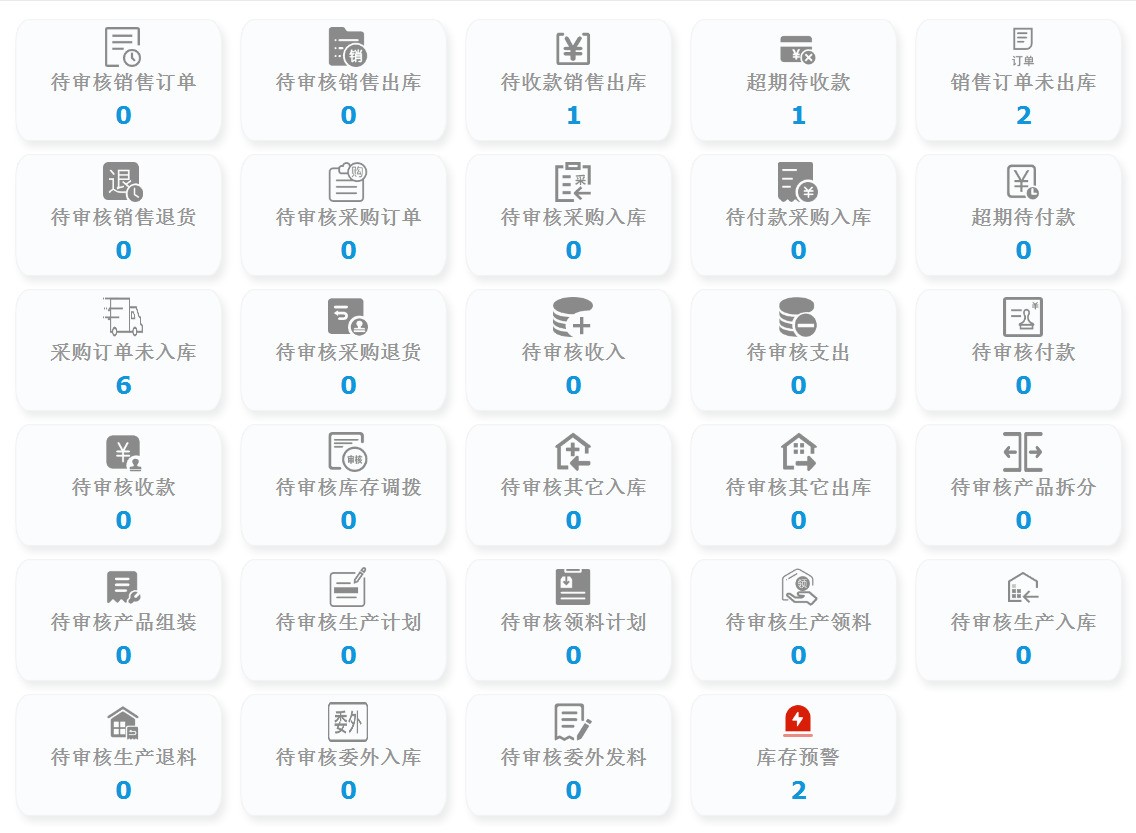Select the 库存预警 red alarm icon

pyautogui.click(x=797, y=721)
